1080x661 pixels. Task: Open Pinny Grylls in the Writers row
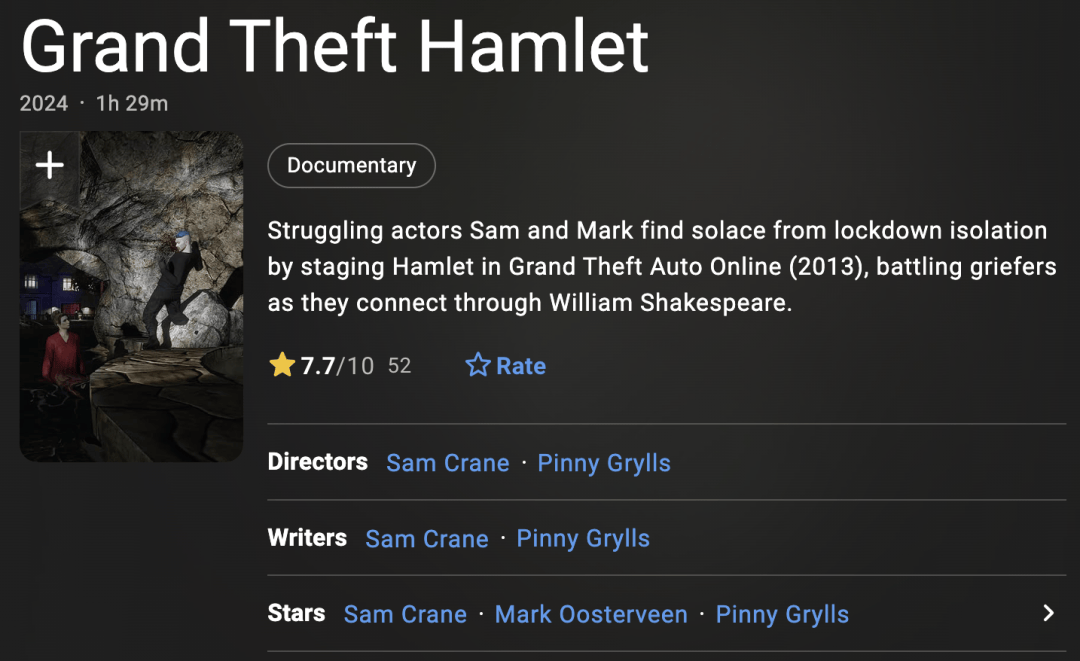click(x=582, y=539)
